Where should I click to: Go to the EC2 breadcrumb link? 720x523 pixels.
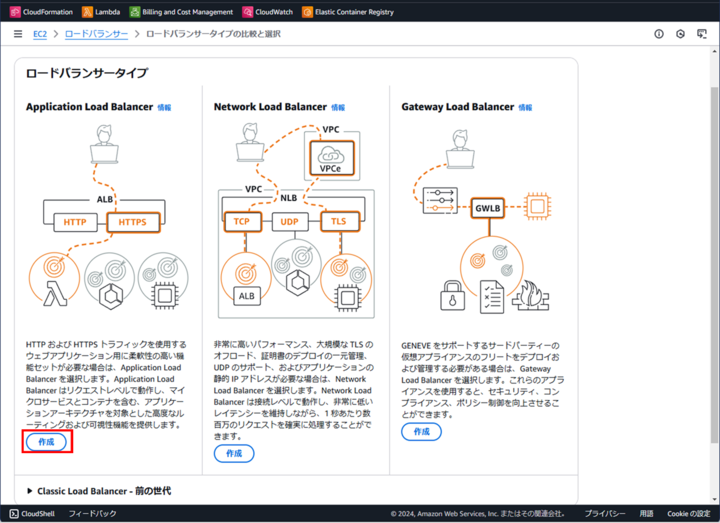point(40,34)
